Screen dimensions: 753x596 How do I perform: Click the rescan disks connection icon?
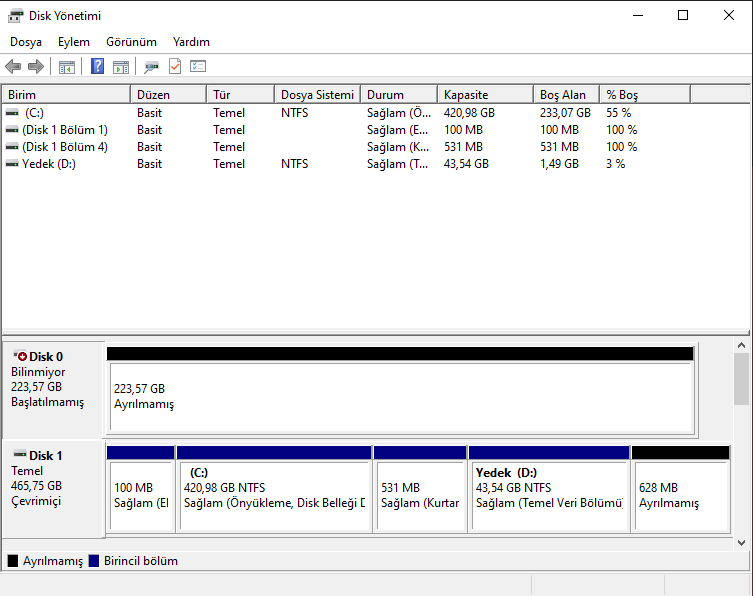coord(151,67)
